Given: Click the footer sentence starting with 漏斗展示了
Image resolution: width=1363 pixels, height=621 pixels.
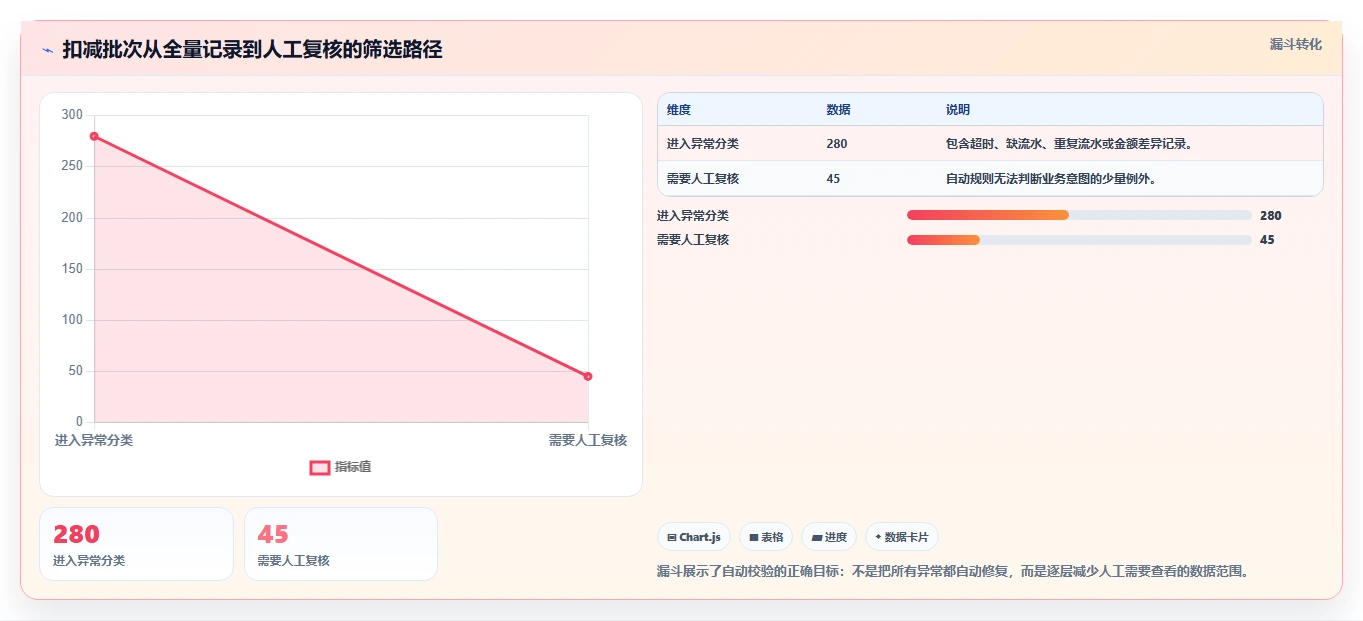Looking at the screenshot, I should pyautogui.click(x=953, y=572).
